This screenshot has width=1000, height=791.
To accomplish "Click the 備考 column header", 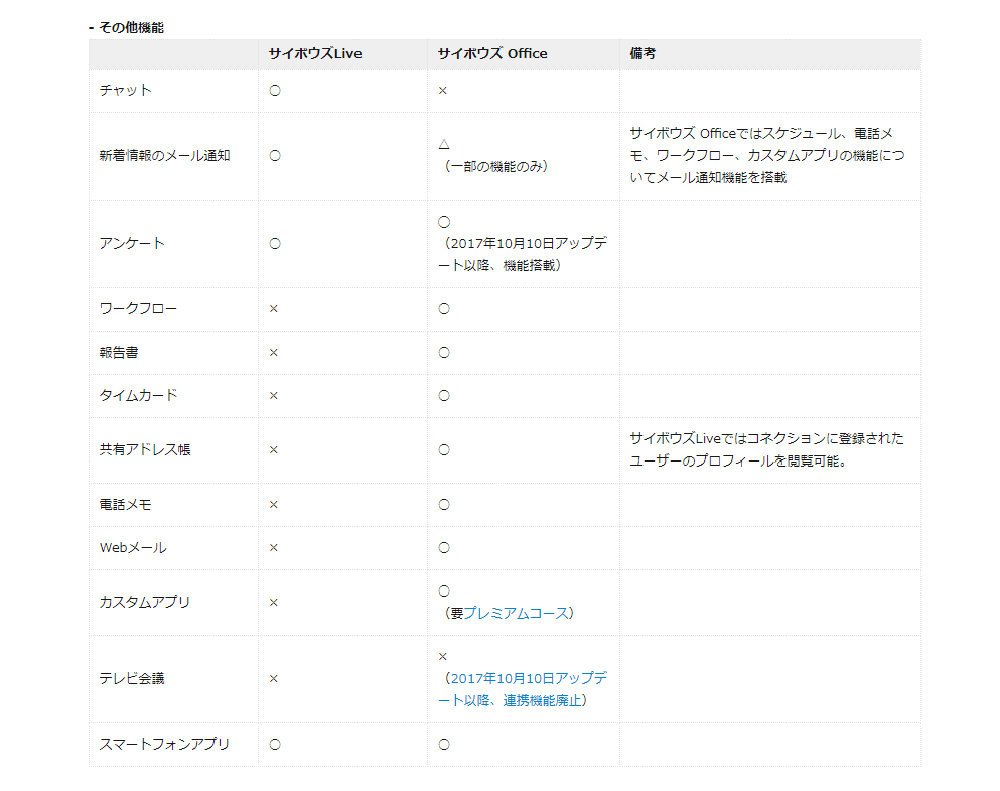I will coord(642,54).
